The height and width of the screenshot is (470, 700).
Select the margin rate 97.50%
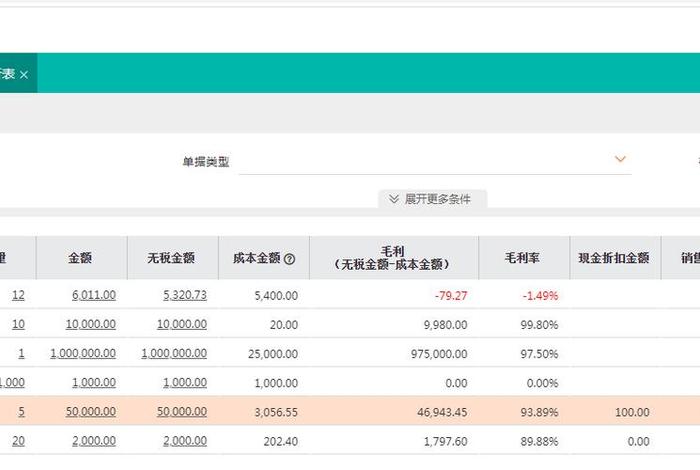click(539, 354)
